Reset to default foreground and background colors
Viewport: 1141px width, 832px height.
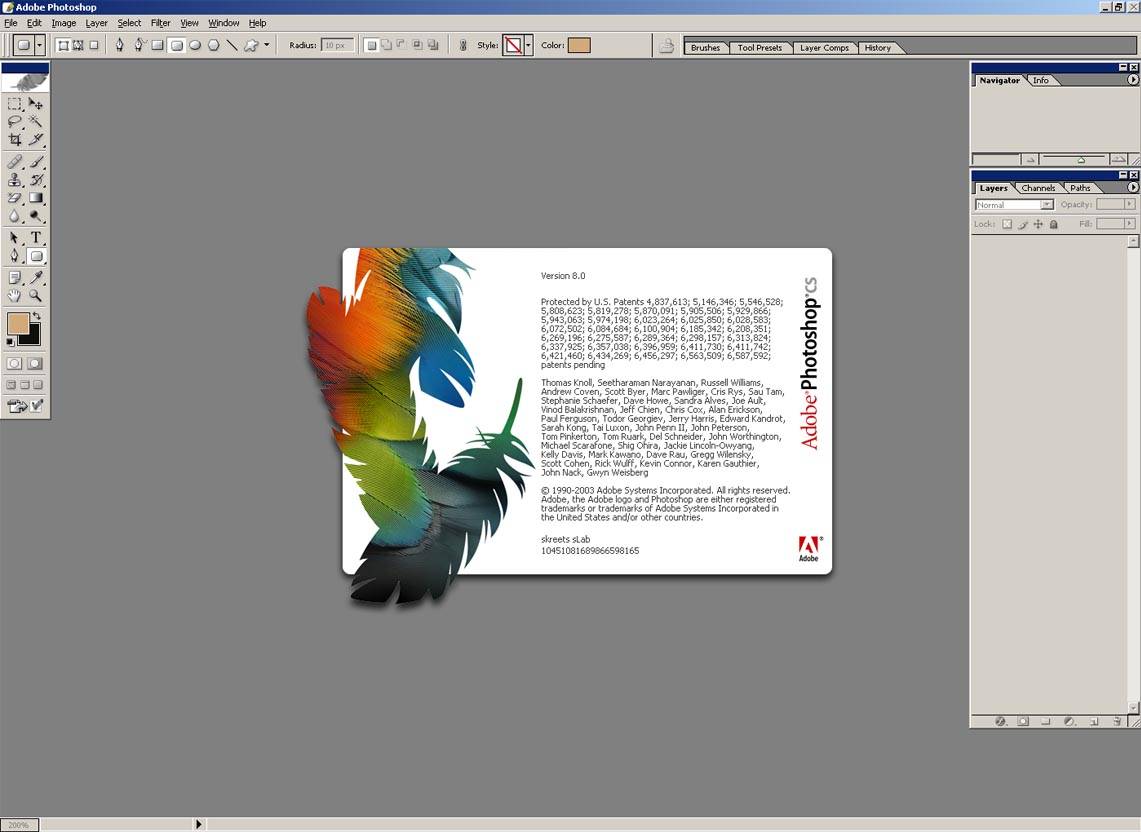click(10, 341)
